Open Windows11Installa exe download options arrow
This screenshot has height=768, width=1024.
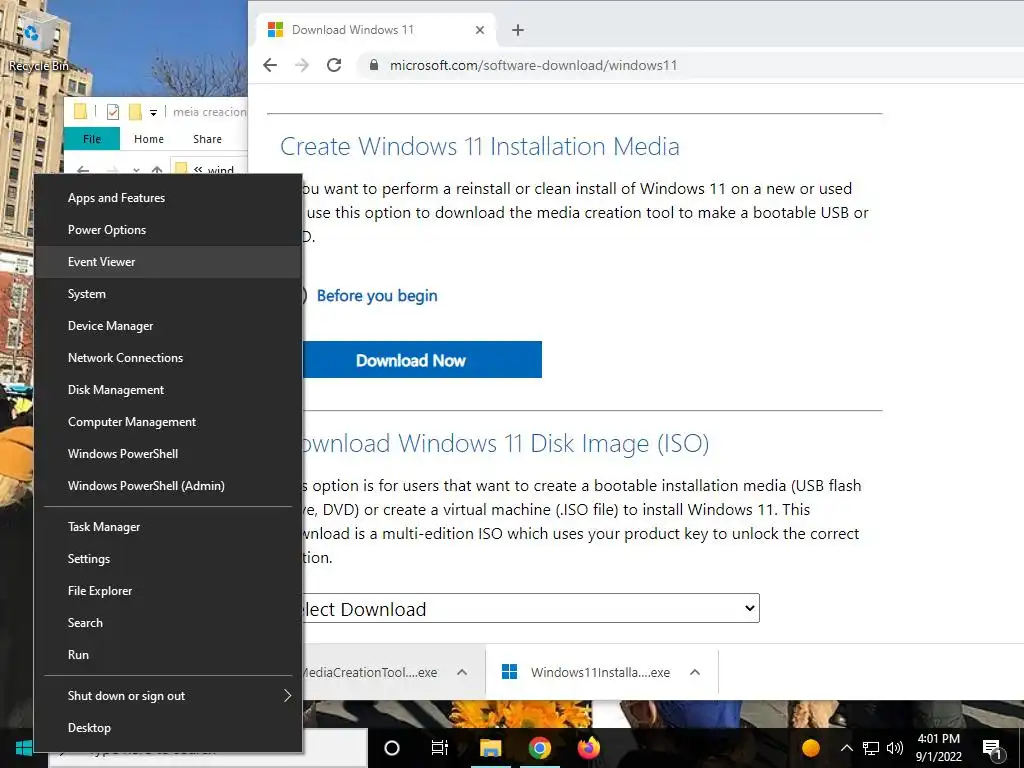pyautogui.click(x=695, y=672)
